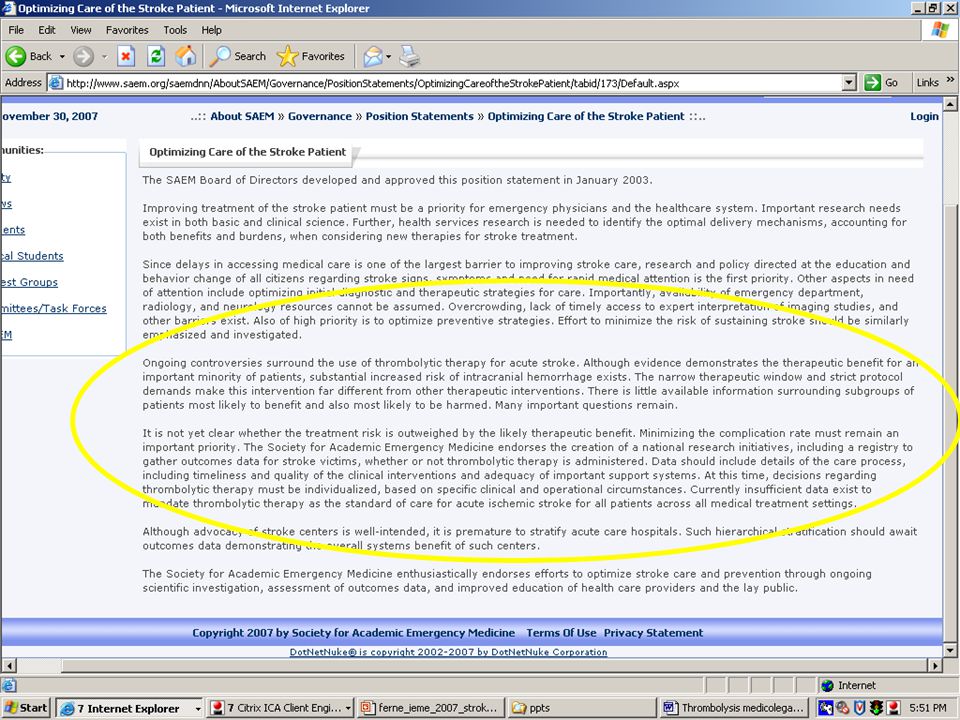Open ppts folder taskbar item
Viewport: 960px width, 720px height.
click(583, 708)
